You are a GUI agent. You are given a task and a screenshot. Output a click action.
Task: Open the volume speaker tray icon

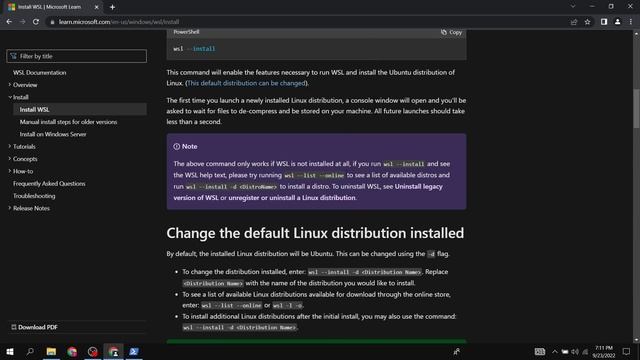tap(575, 351)
